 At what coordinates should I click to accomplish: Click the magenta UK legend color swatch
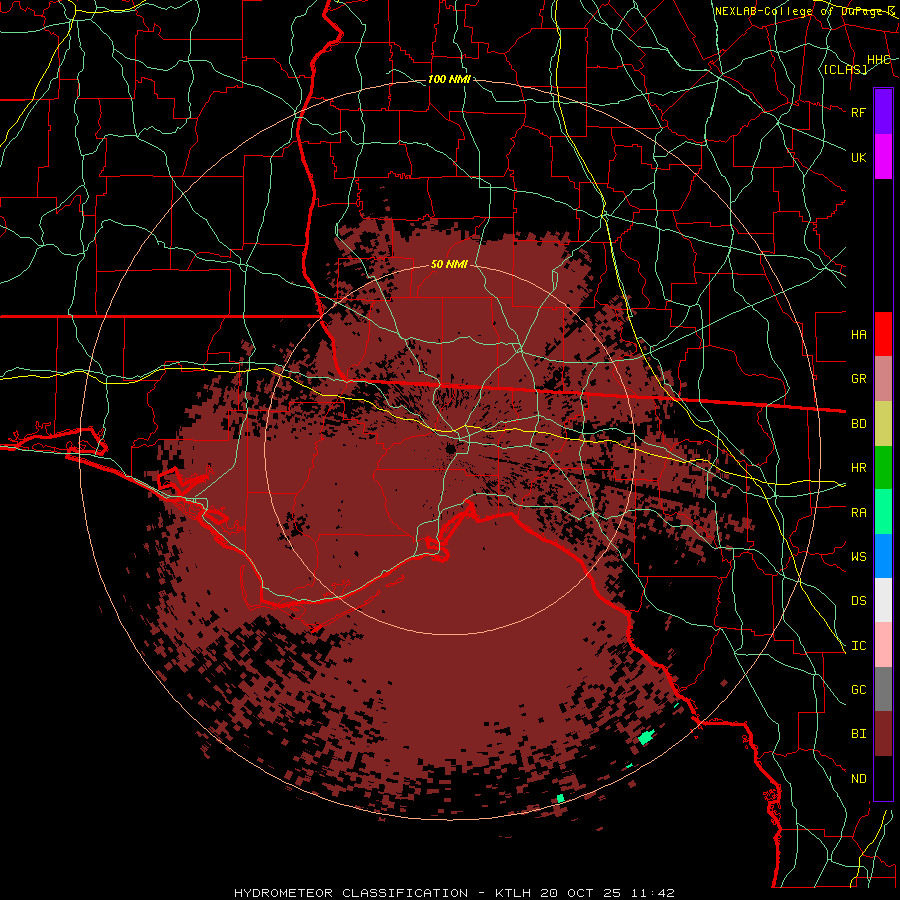883,157
